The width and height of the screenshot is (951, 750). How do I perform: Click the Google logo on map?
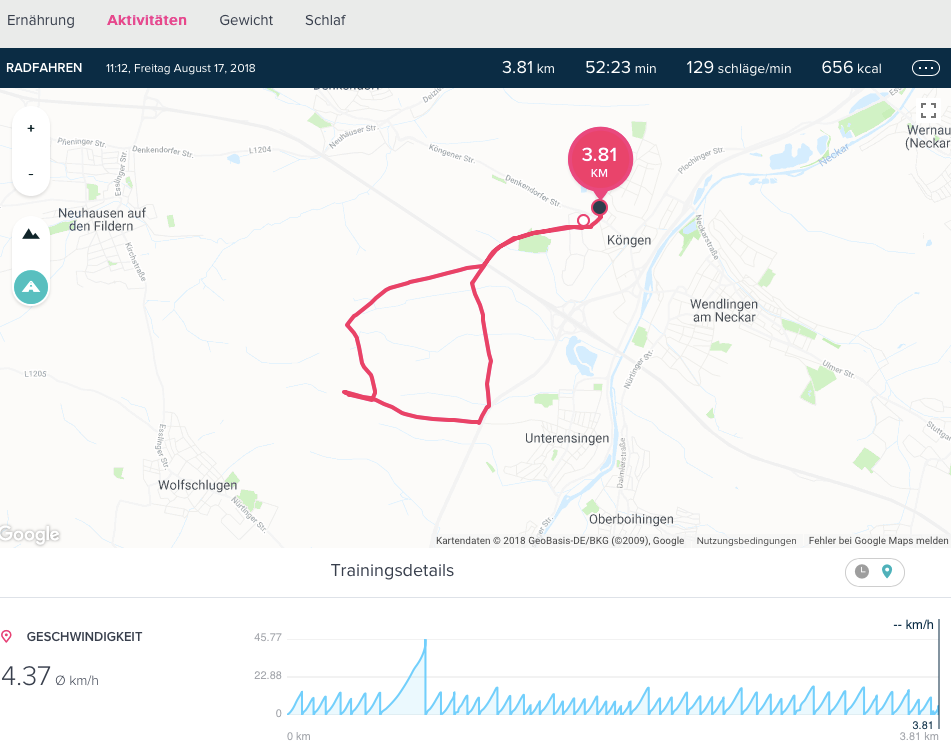[30, 534]
